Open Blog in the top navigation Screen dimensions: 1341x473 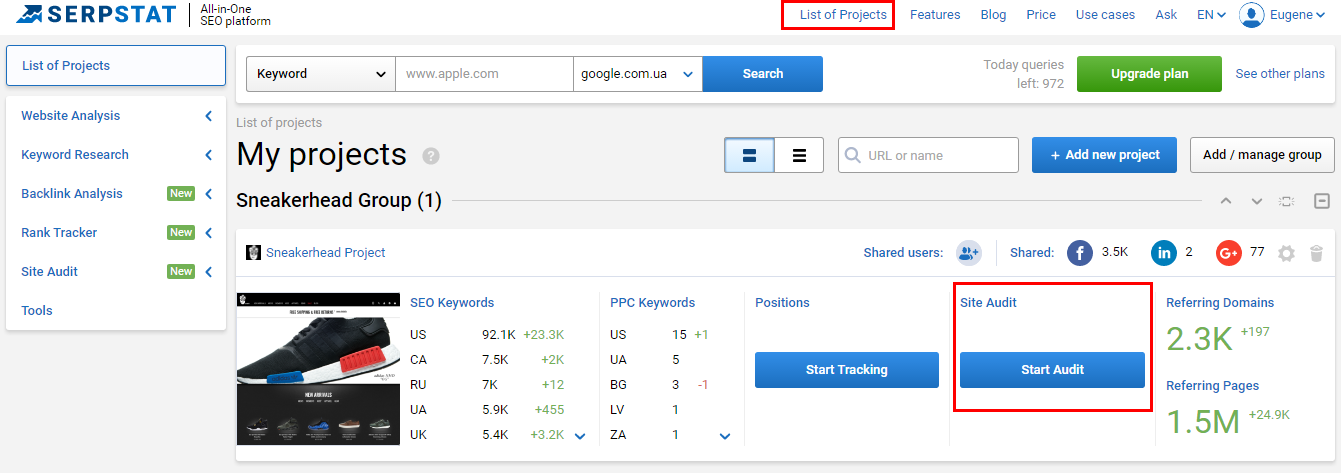click(994, 15)
